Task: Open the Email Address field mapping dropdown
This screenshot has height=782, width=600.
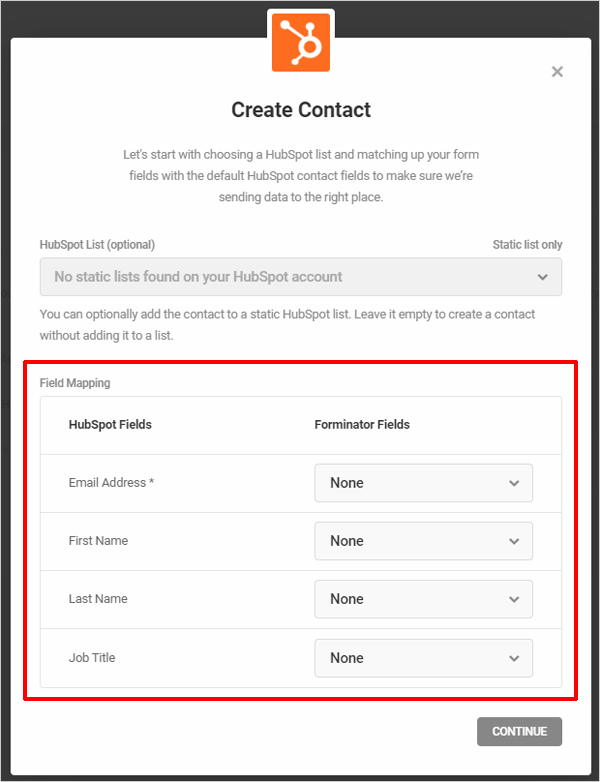Action: tap(423, 483)
